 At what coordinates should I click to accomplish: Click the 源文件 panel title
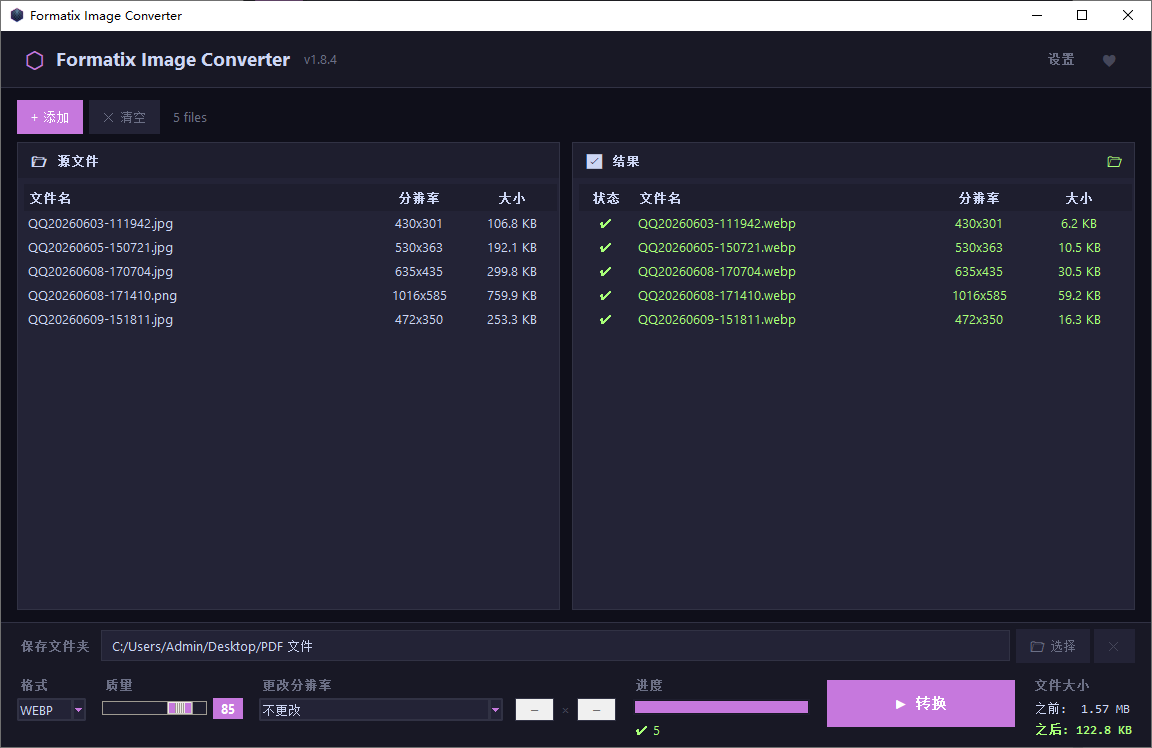coord(78,162)
